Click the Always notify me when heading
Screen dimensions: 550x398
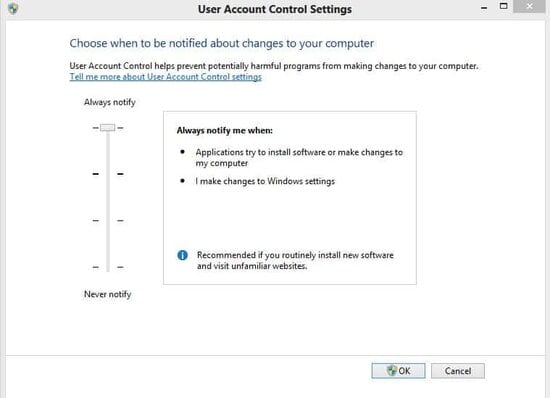(x=224, y=130)
